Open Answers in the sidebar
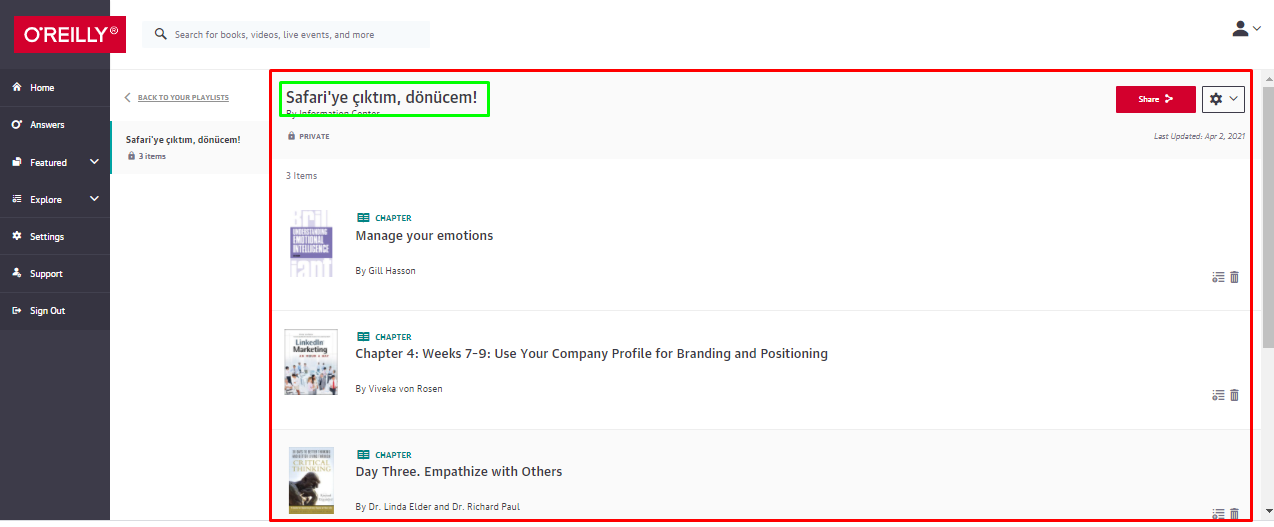Image resolution: width=1274 pixels, height=527 pixels. click(x=47, y=125)
